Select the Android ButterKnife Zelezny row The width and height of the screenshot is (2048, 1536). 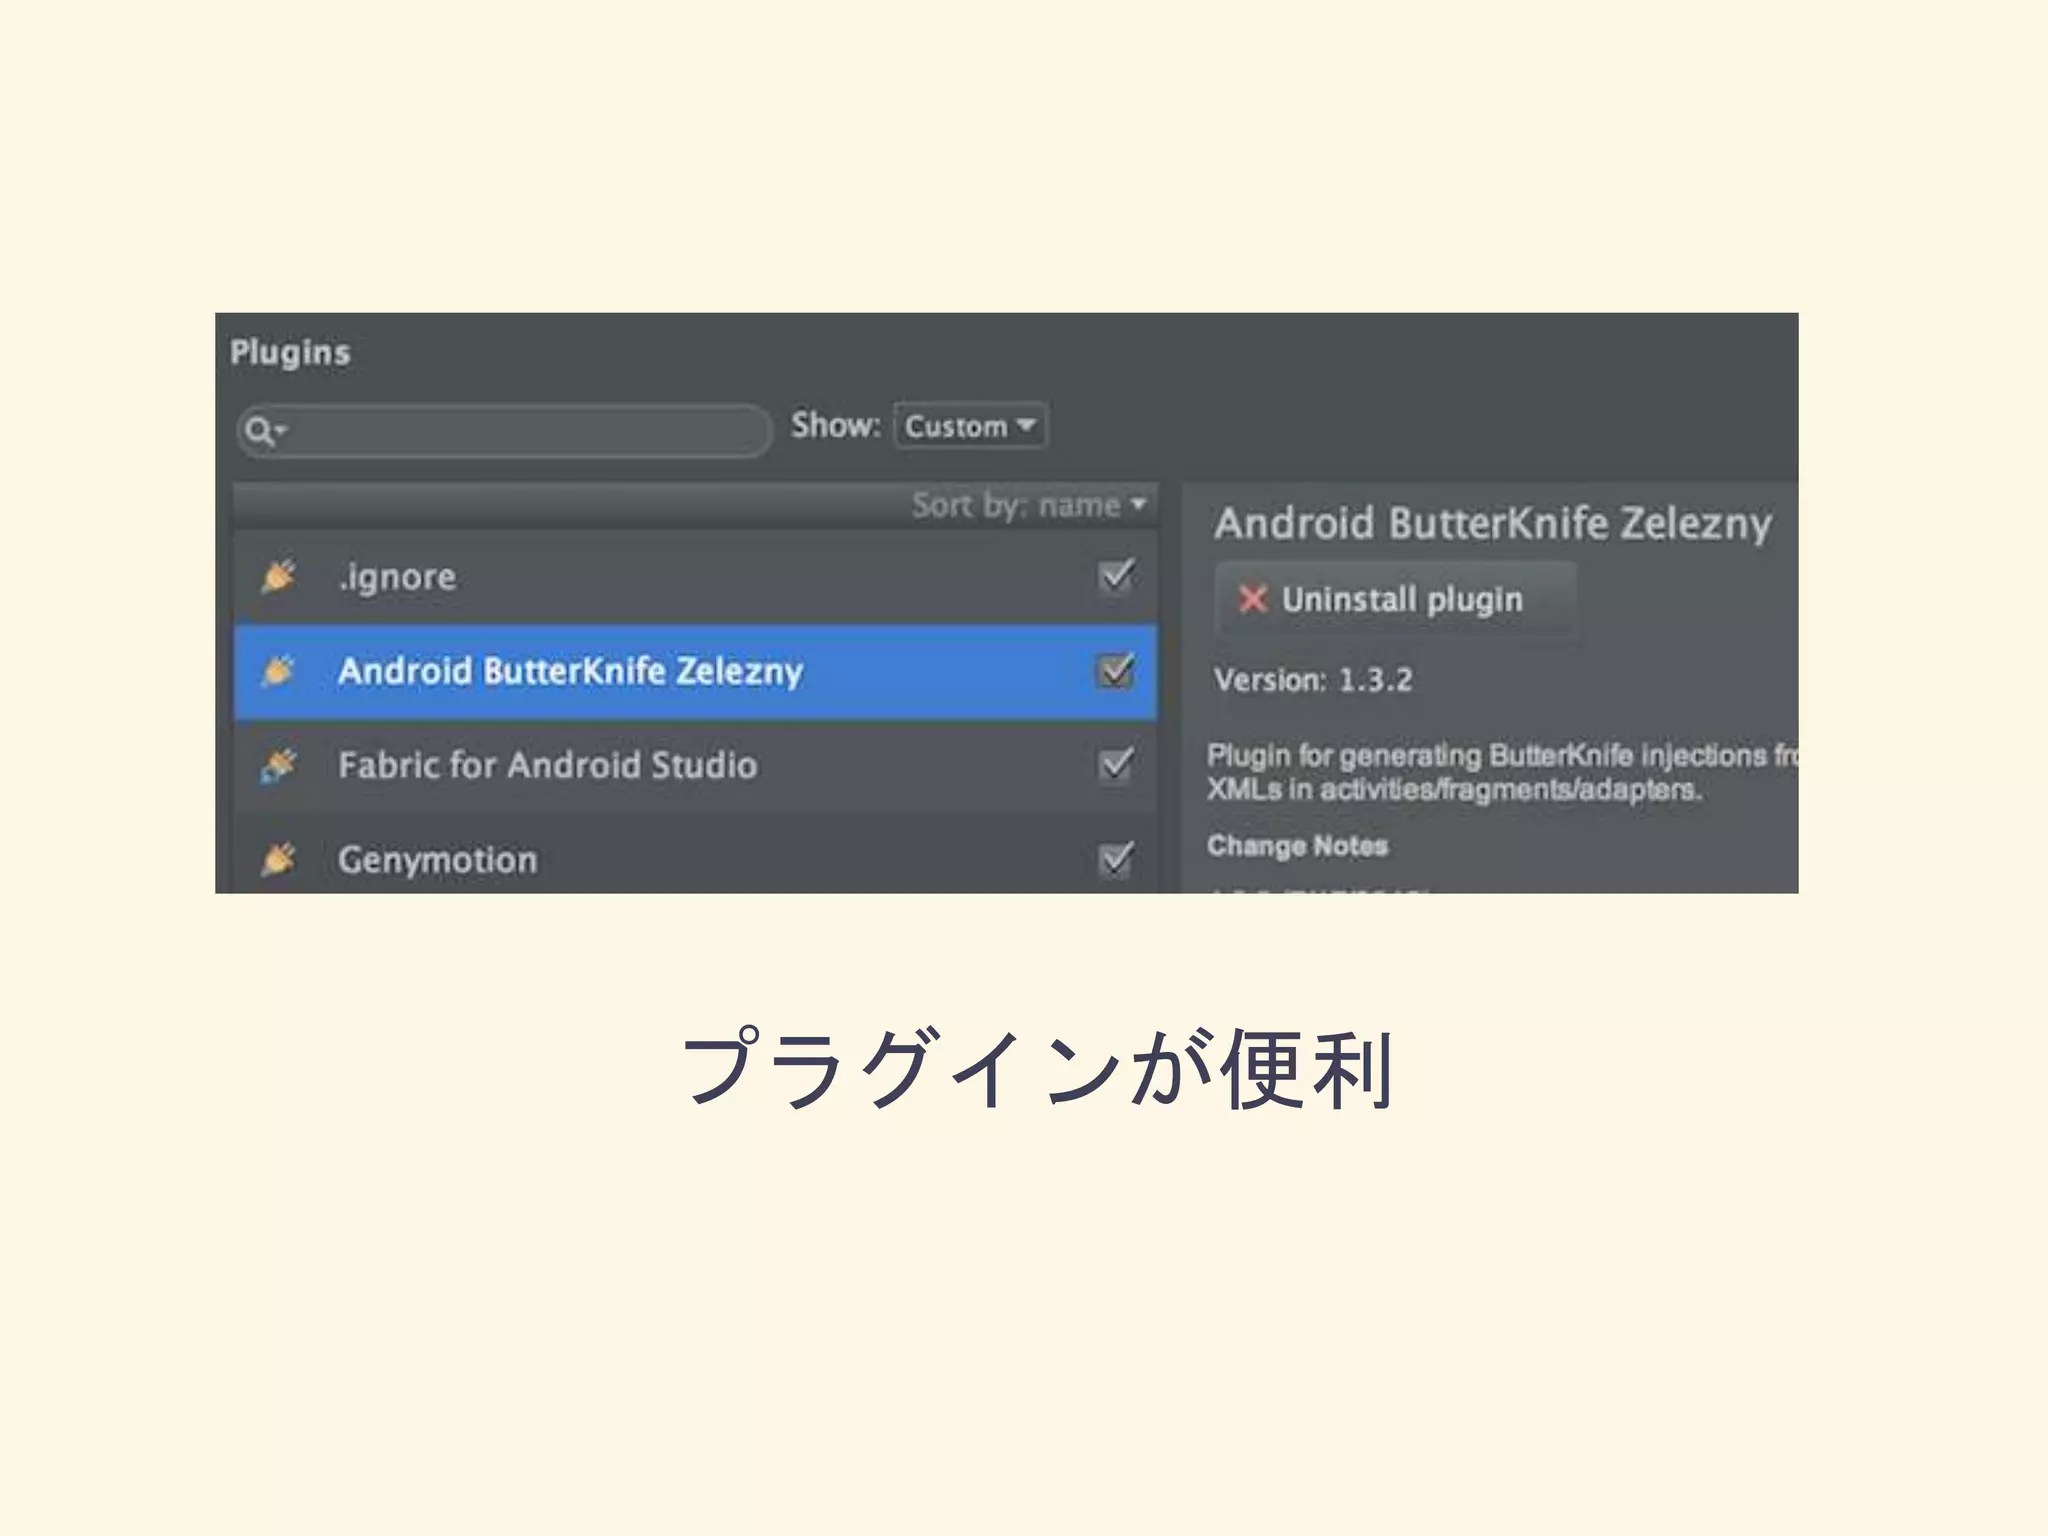(x=696, y=672)
